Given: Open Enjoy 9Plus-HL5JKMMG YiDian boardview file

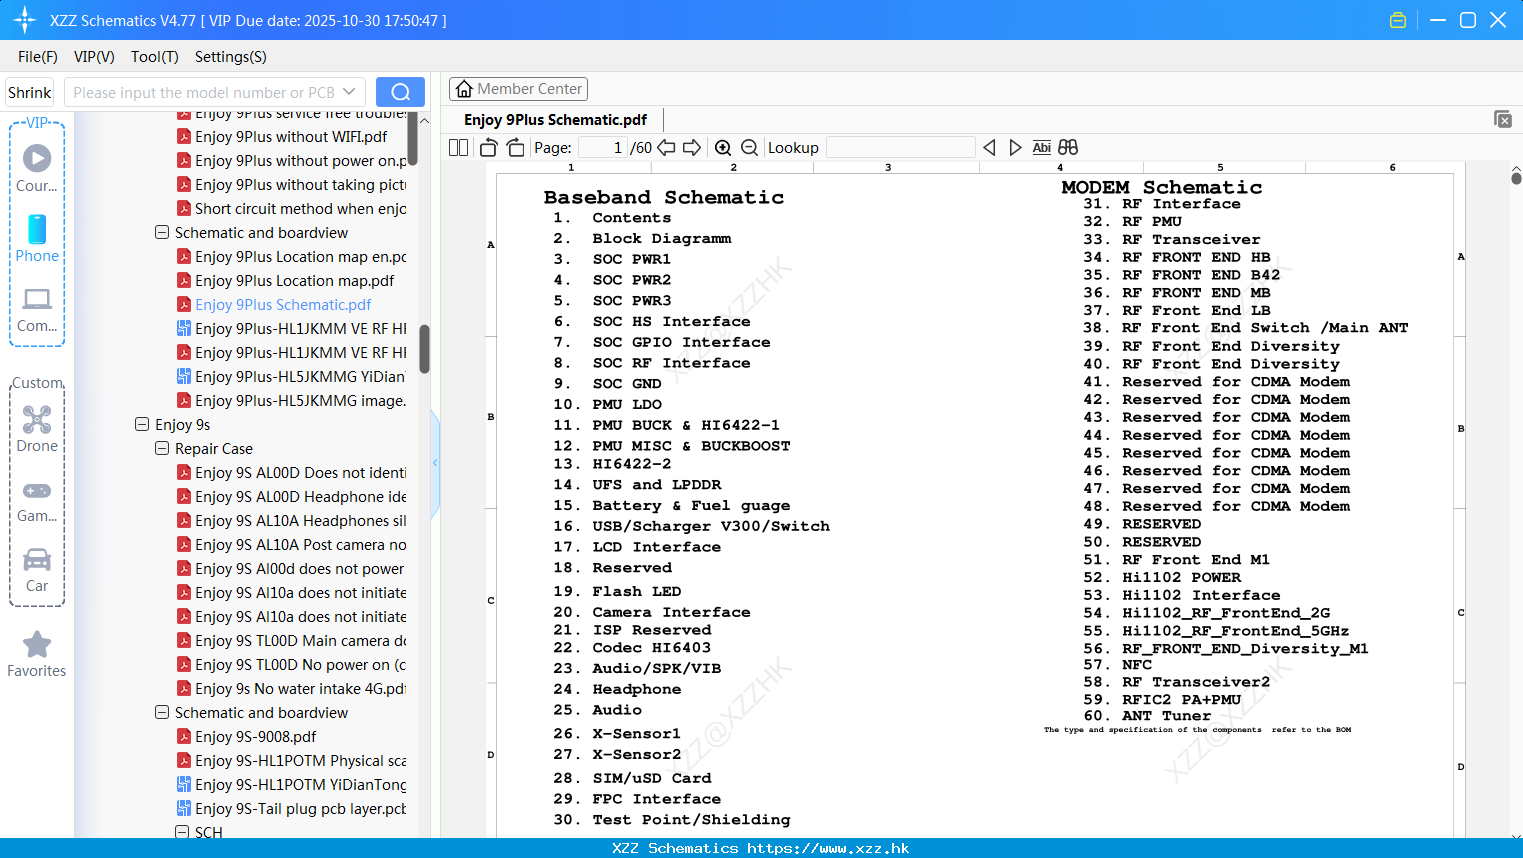Looking at the screenshot, I should click(291, 376).
